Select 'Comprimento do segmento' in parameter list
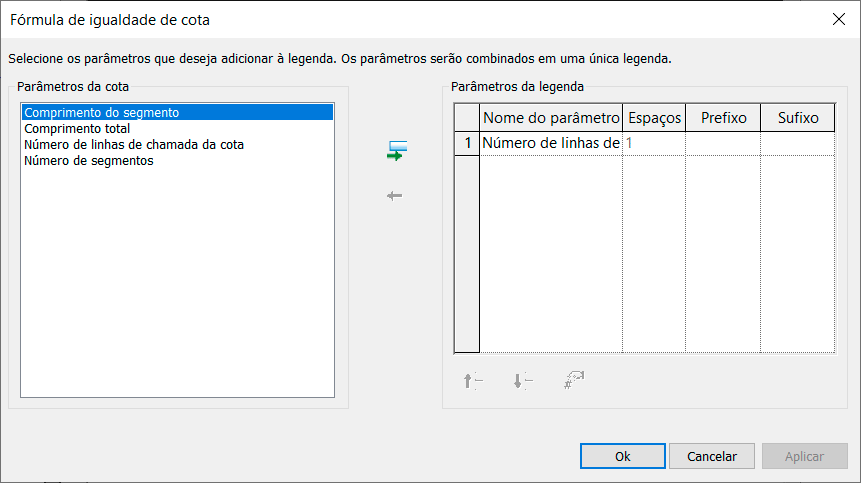Viewport: 861px width, 483px height. pos(102,113)
